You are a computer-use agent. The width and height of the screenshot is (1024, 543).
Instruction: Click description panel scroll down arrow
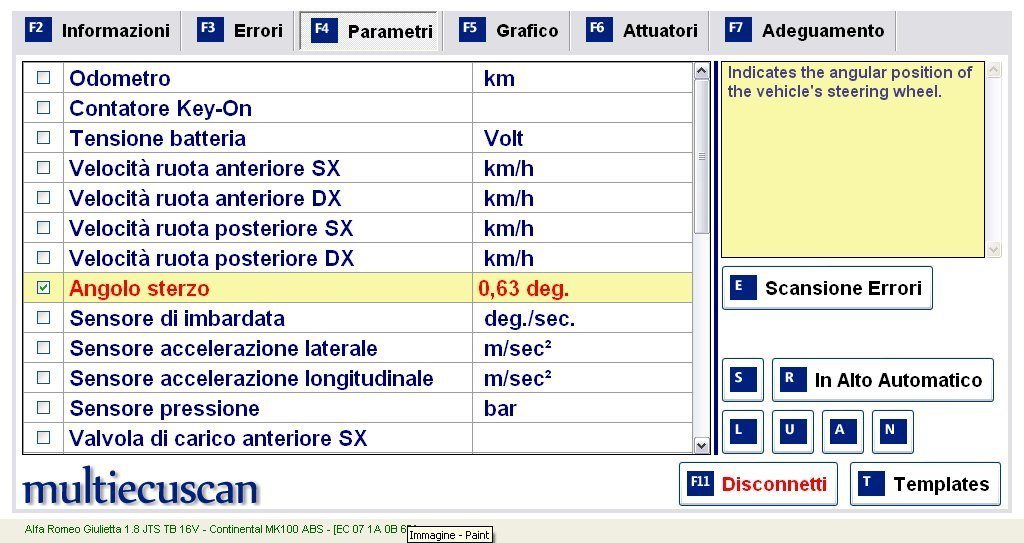[993, 250]
